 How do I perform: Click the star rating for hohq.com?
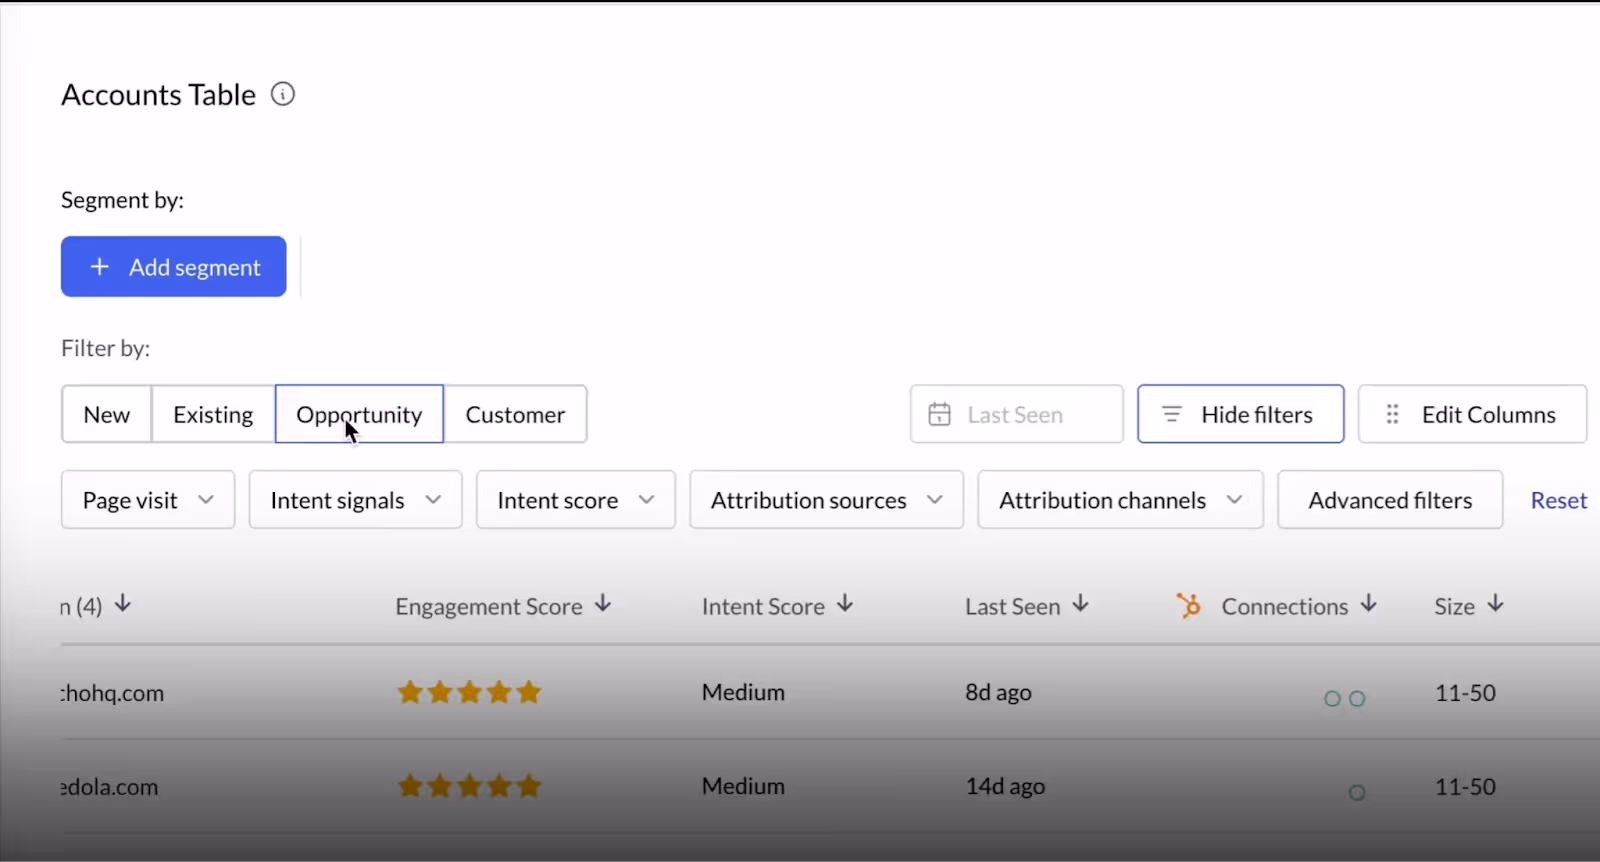pos(469,692)
